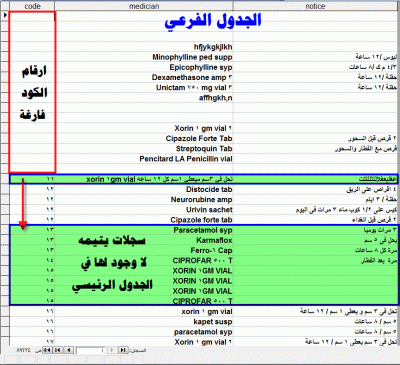Click the code cell of Karmaflox row
This screenshot has width=400, height=365.
(x=32, y=240)
